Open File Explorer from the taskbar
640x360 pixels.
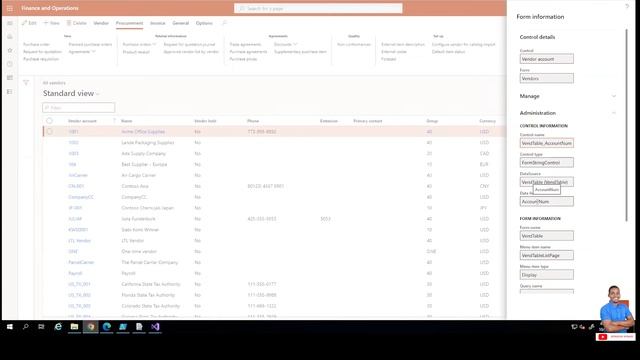click(74, 327)
